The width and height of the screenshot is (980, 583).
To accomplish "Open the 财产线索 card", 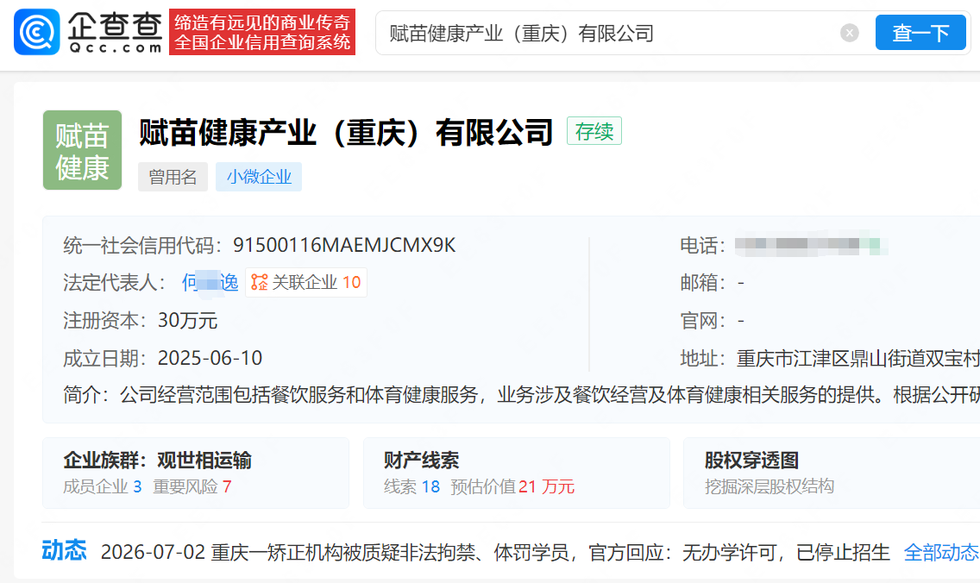I will pos(516,473).
